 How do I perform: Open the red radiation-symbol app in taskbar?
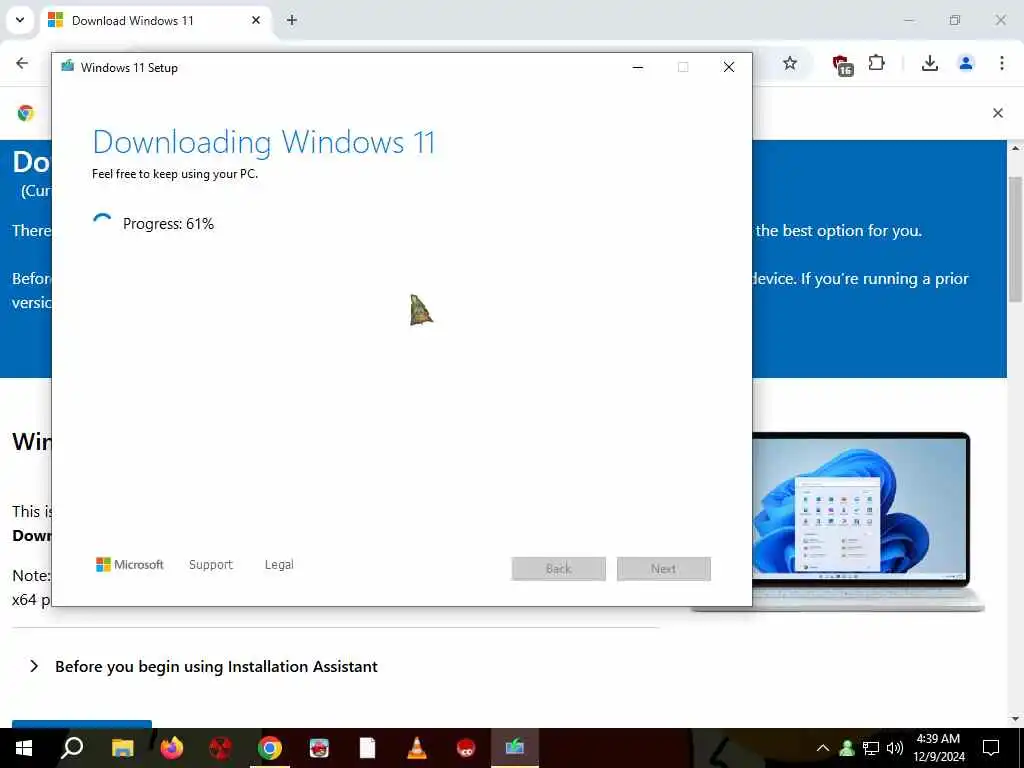coord(221,748)
